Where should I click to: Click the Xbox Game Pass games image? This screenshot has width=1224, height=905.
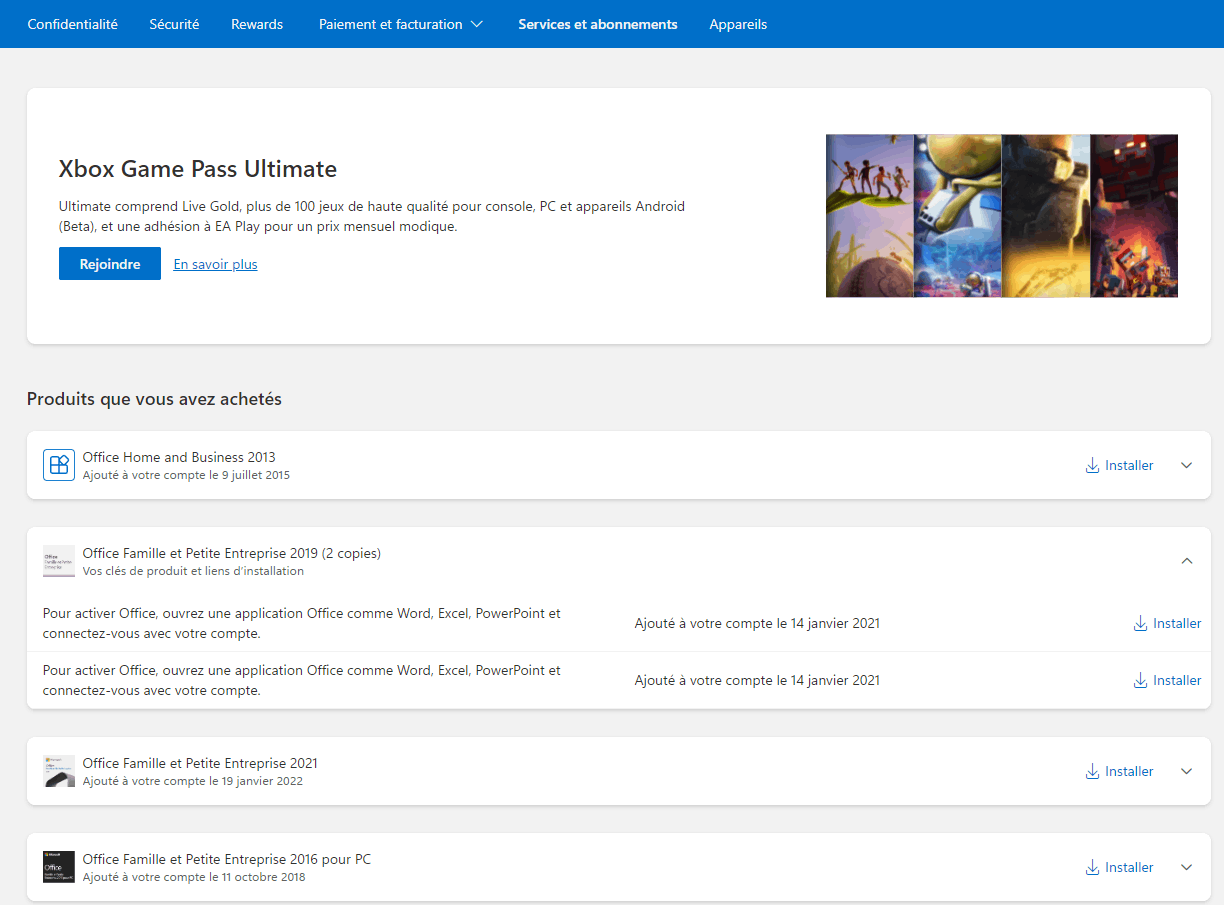(x=1002, y=216)
